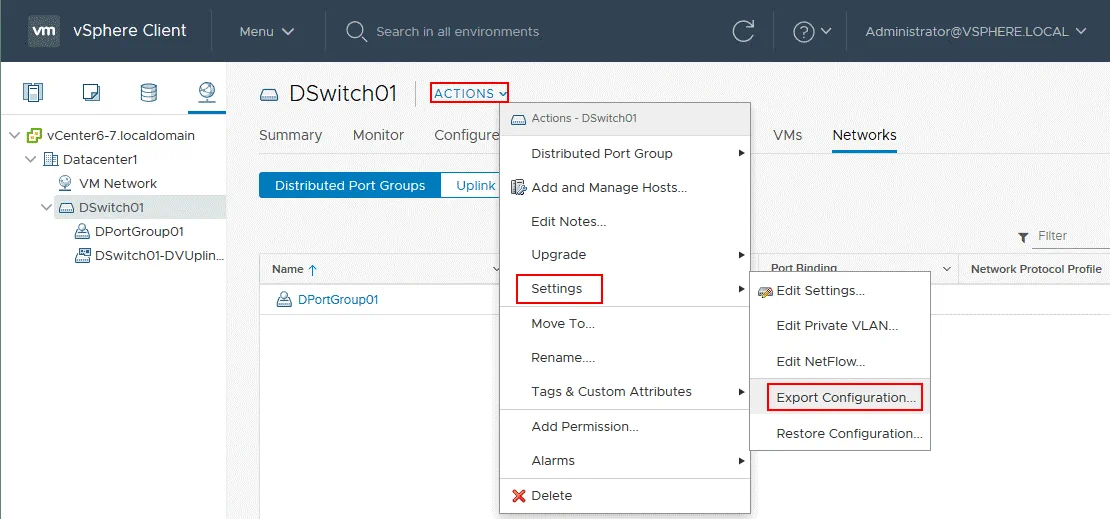Collapse the vCenter6-7.localdomain tree node
The height and width of the screenshot is (519, 1110).
(14, 135)
